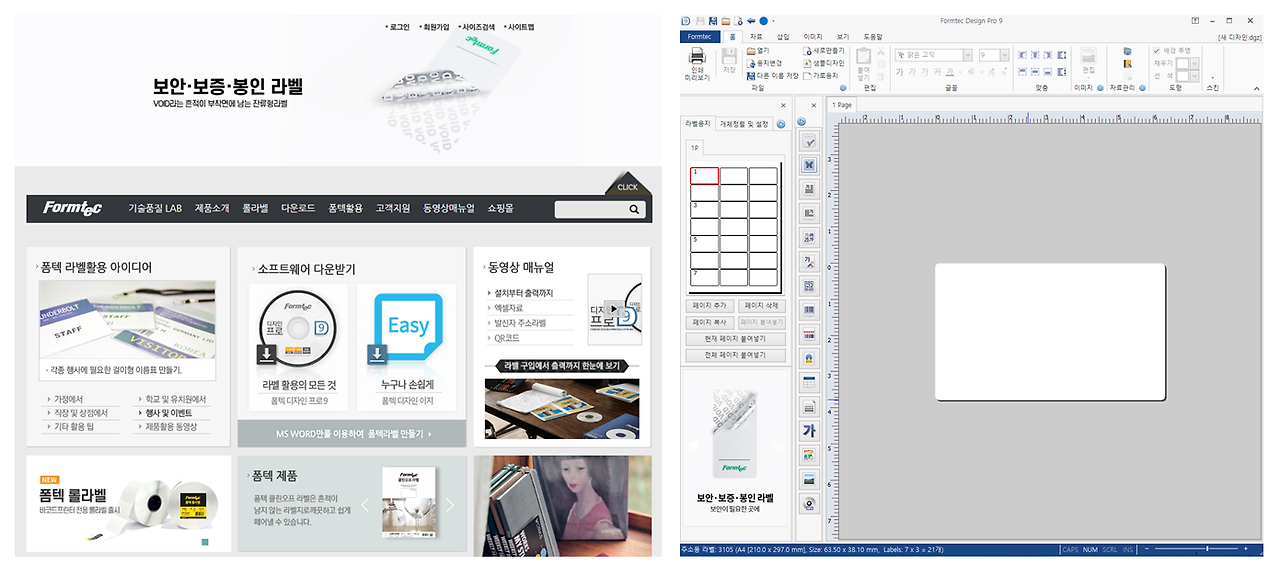Open 쇼핑몰 in website navigation
Screen dimensions: 1280x576
[500, 208]
